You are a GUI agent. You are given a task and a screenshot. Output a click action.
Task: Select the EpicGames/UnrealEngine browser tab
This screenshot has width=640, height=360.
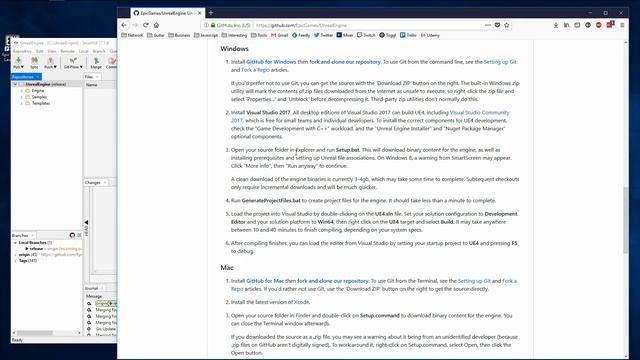pos(167,13)
